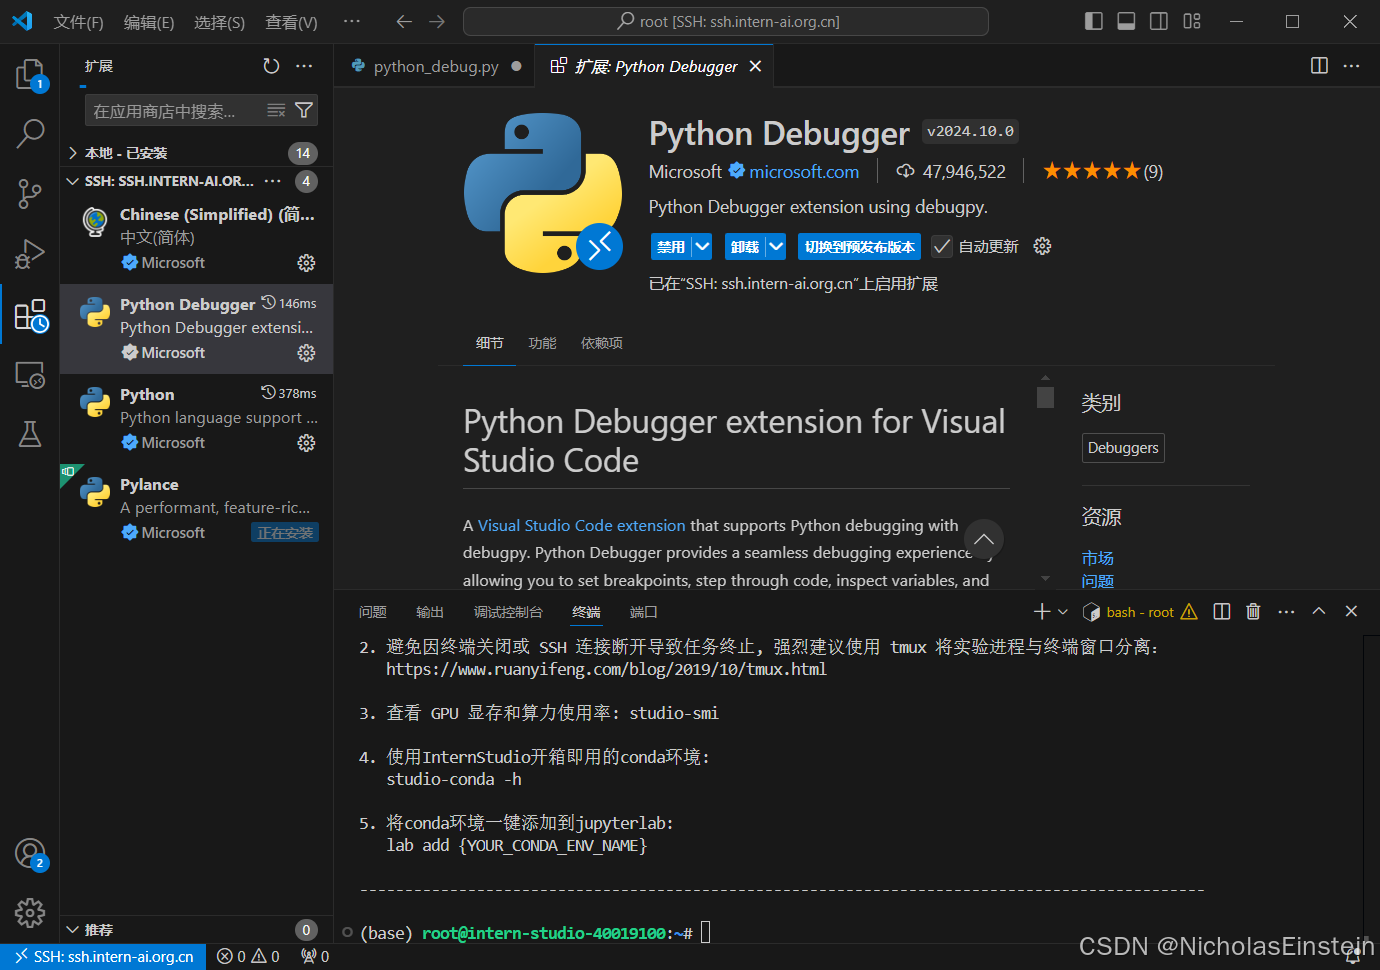The width and height of the screenshot is (1380, 970).
Task: Open the Source Control view
Action: tap(30, 194)
